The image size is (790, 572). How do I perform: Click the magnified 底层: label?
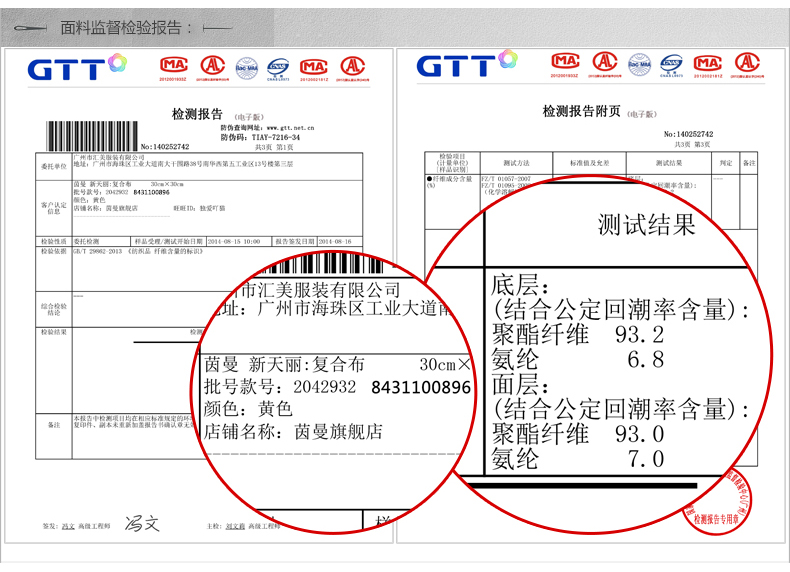click(x=520, y=286)
